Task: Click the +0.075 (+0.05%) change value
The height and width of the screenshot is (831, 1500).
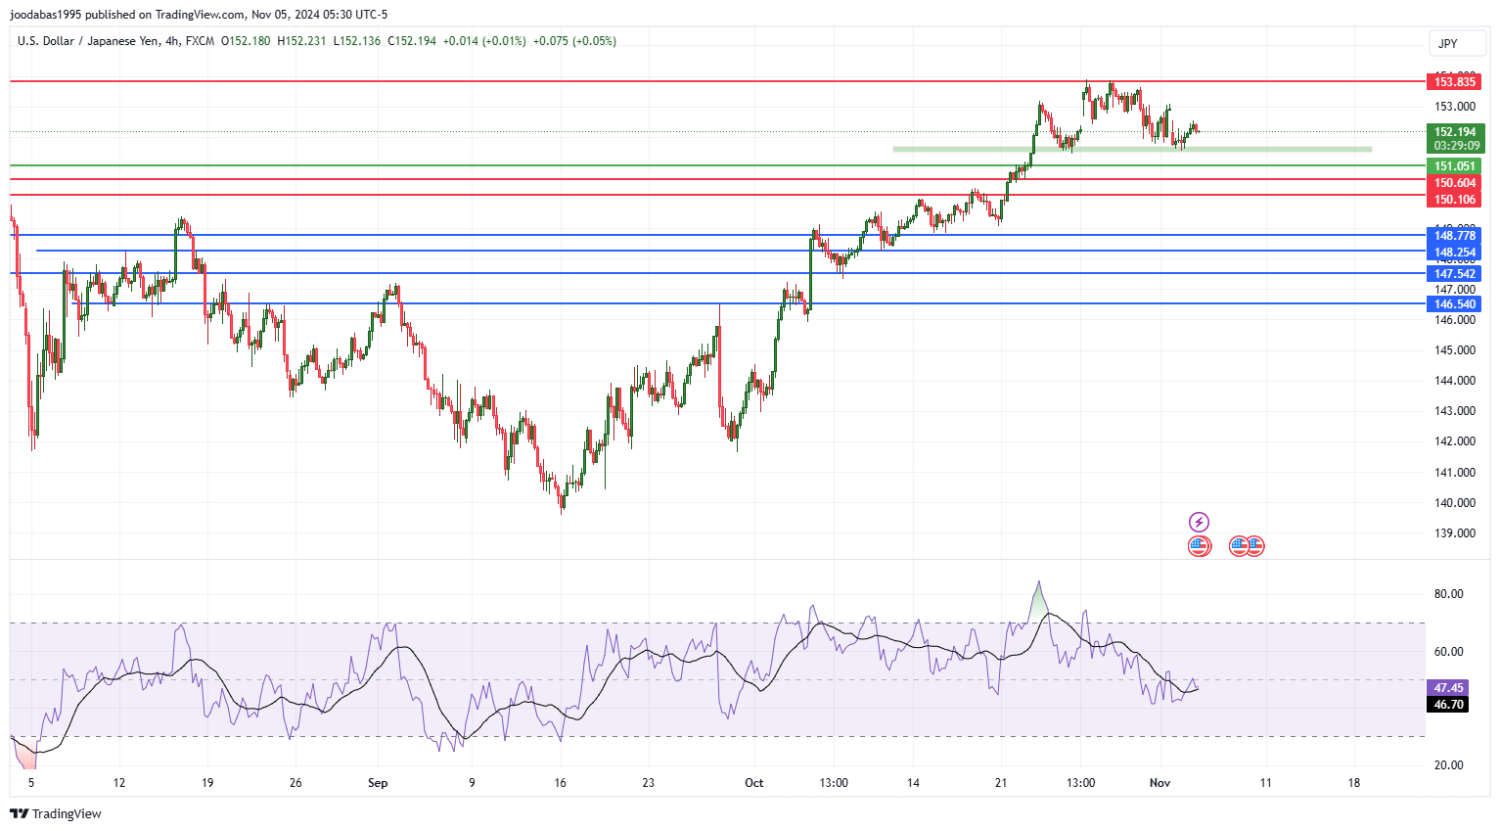Action: [574, 41]
